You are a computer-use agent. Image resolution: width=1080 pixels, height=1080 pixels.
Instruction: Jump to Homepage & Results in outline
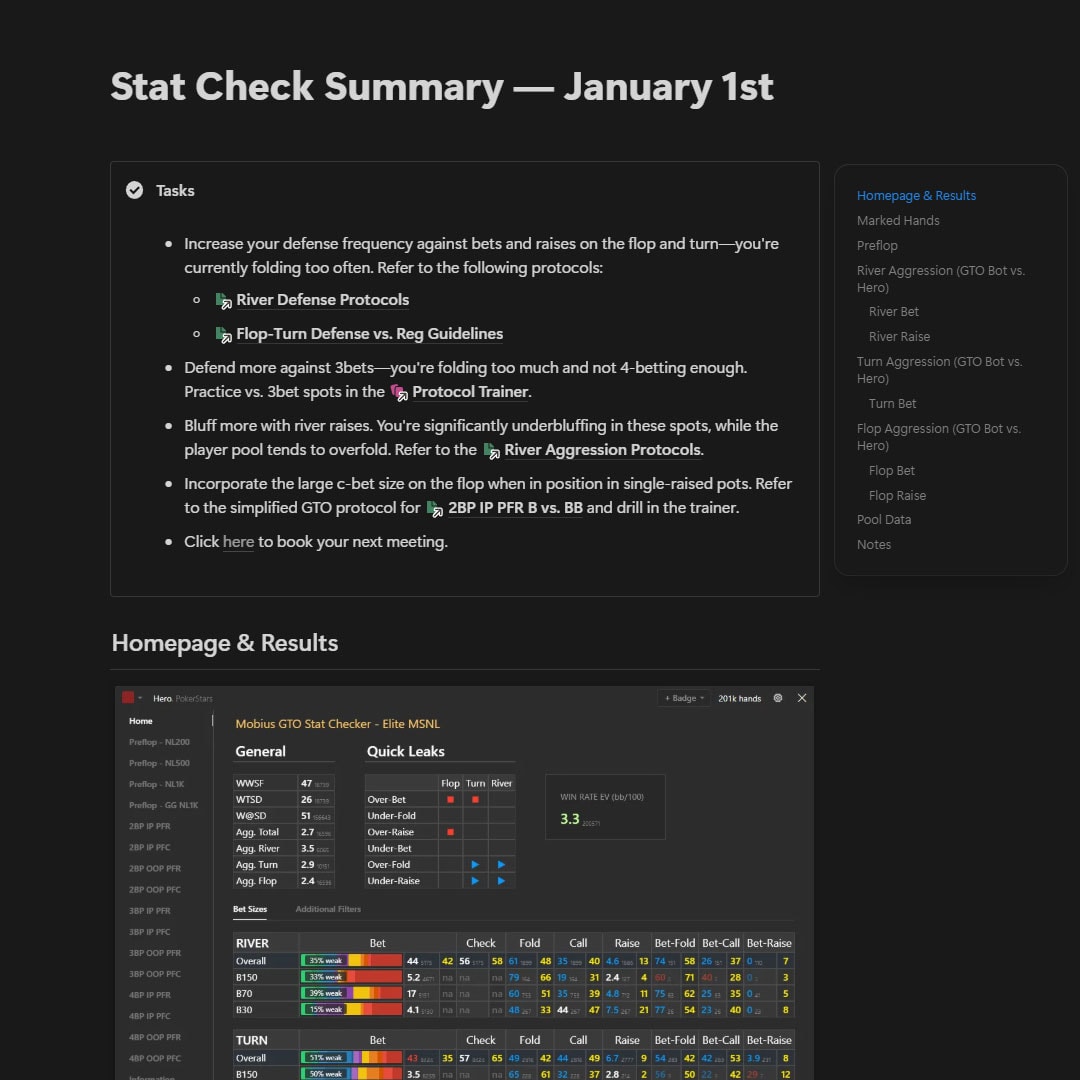click(x=916, y=196)
